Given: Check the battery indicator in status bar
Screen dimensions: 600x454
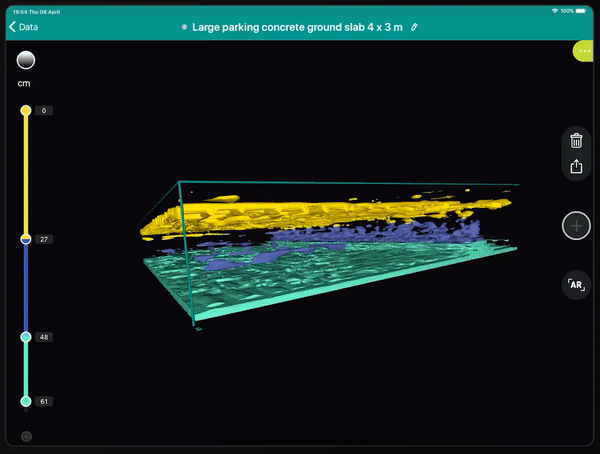Looking at the screenshot, I should pos(580,11).
